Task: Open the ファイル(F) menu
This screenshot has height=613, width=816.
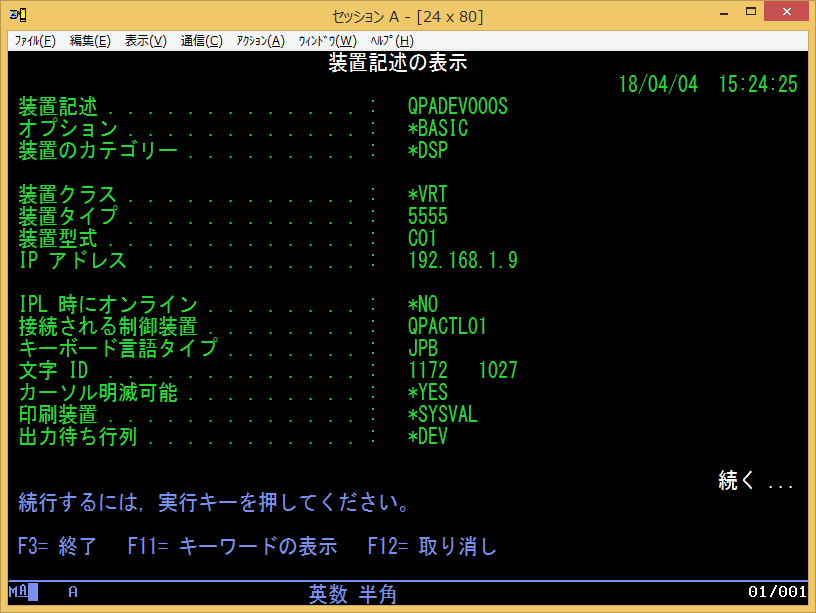Action: click(35, 41)
